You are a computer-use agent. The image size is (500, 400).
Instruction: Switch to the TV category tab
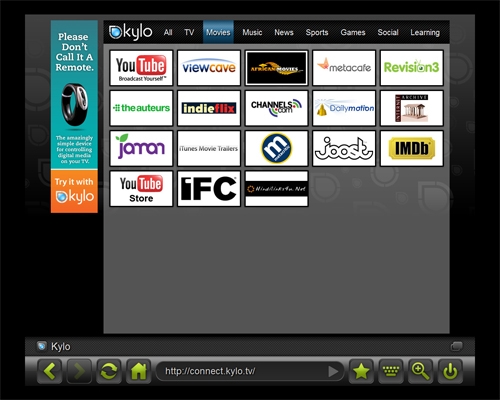click(189, 32)
